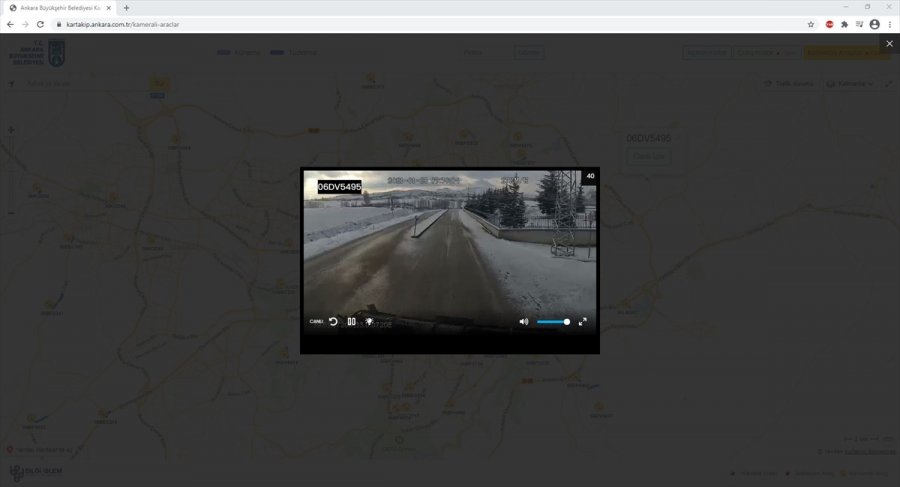Open the media control queue icon

click(860, 24)
